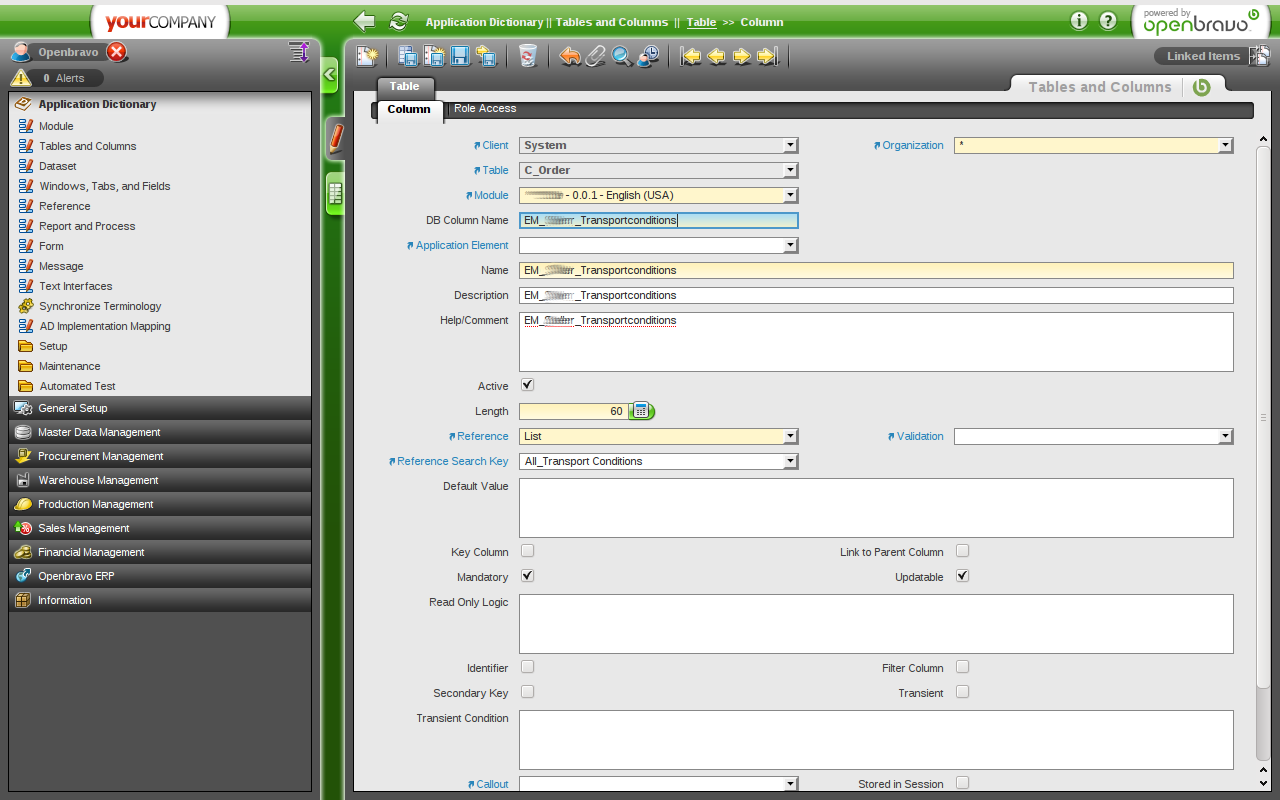
Task: Click the Search magnifier icon in toolbar
Action: 622,56
